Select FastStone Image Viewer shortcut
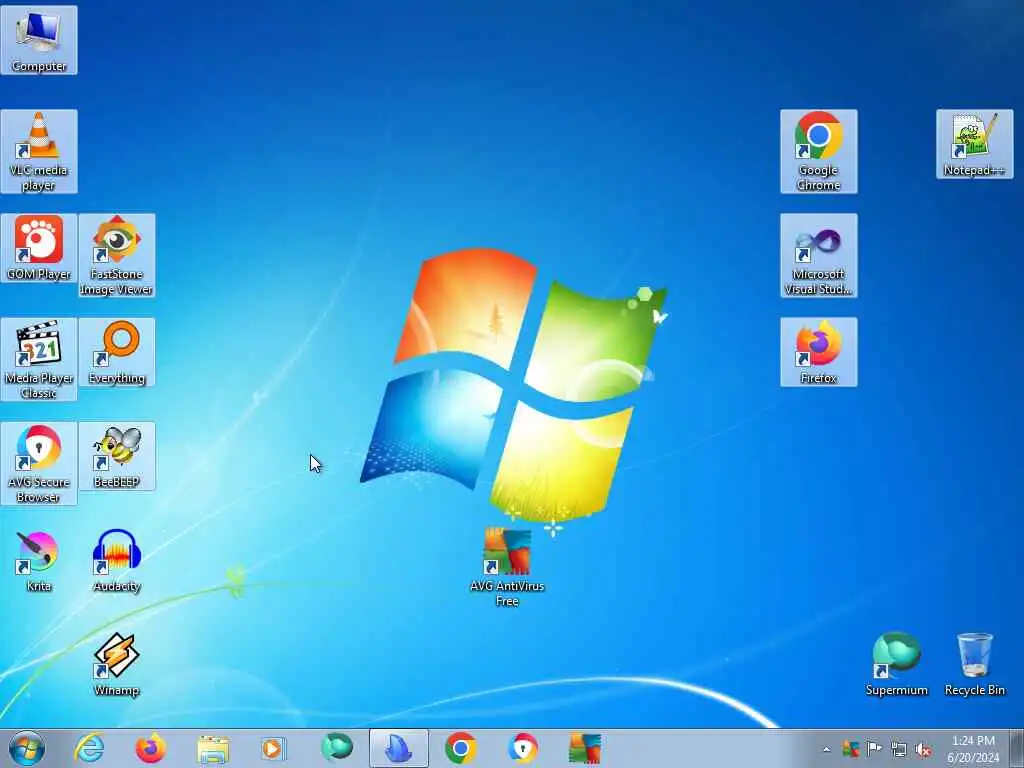 [117, 255]
